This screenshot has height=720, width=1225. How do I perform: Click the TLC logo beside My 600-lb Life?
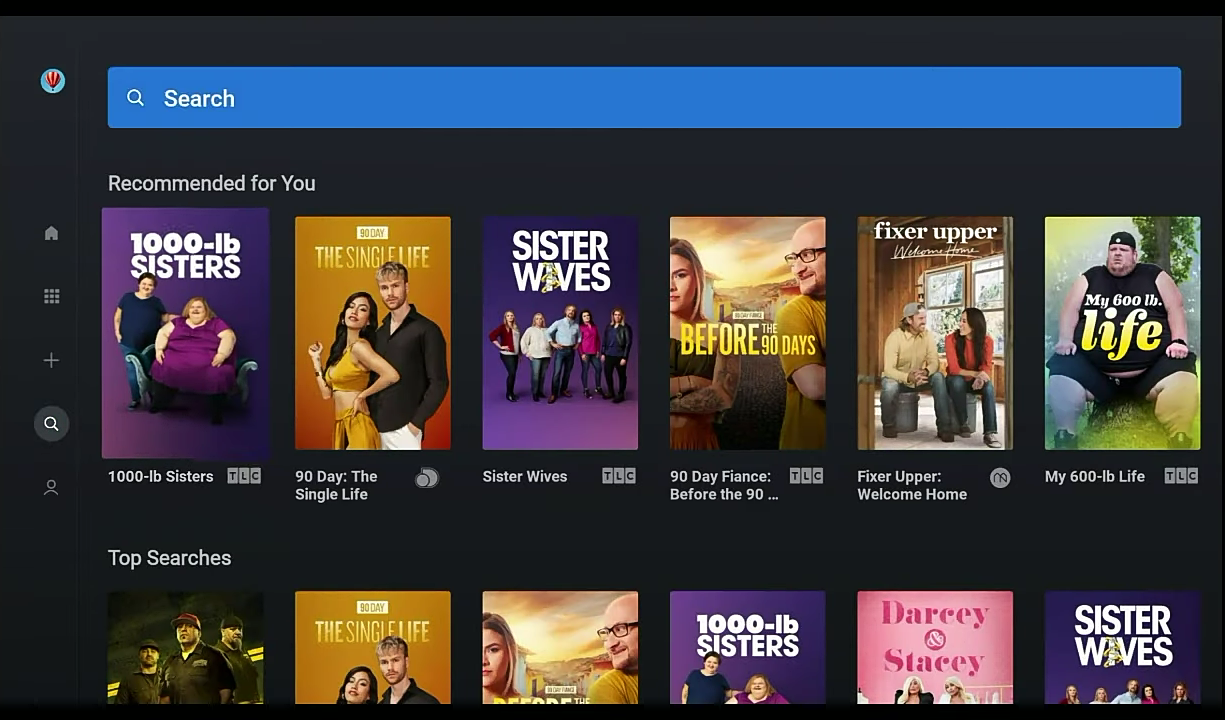(1181, 476)
